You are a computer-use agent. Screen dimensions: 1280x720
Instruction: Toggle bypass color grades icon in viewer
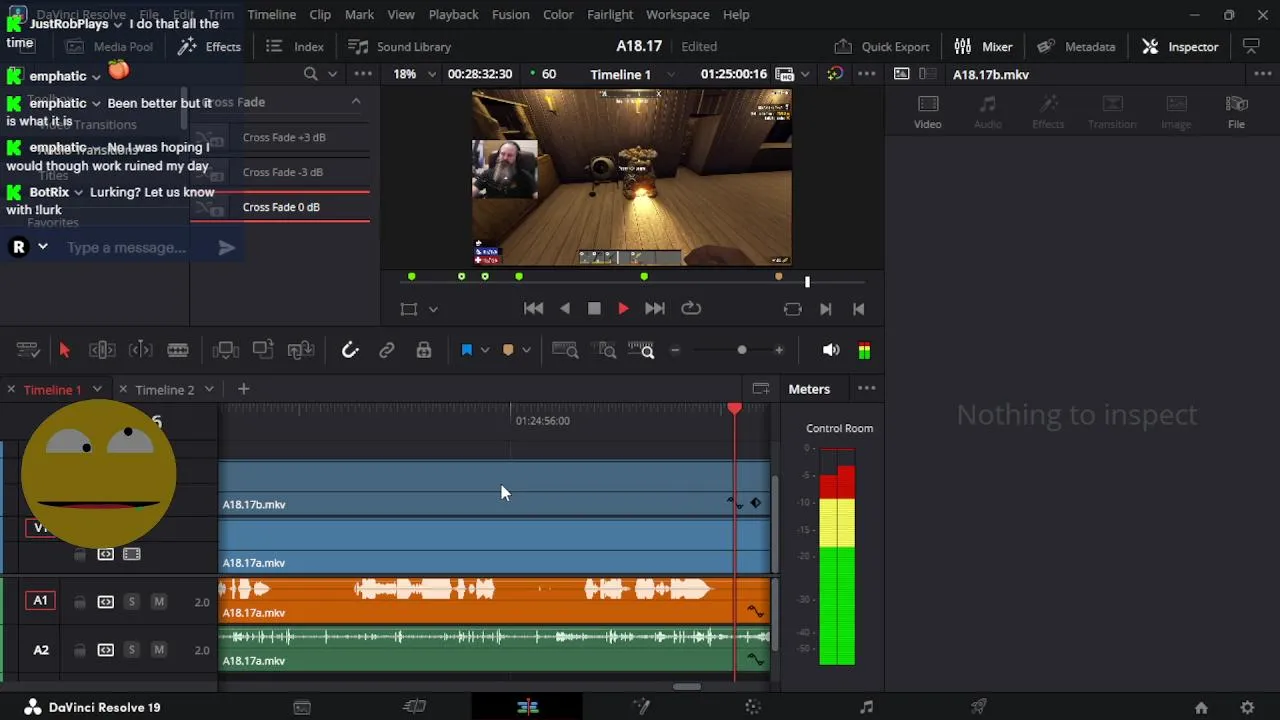[x=835, y=74]
